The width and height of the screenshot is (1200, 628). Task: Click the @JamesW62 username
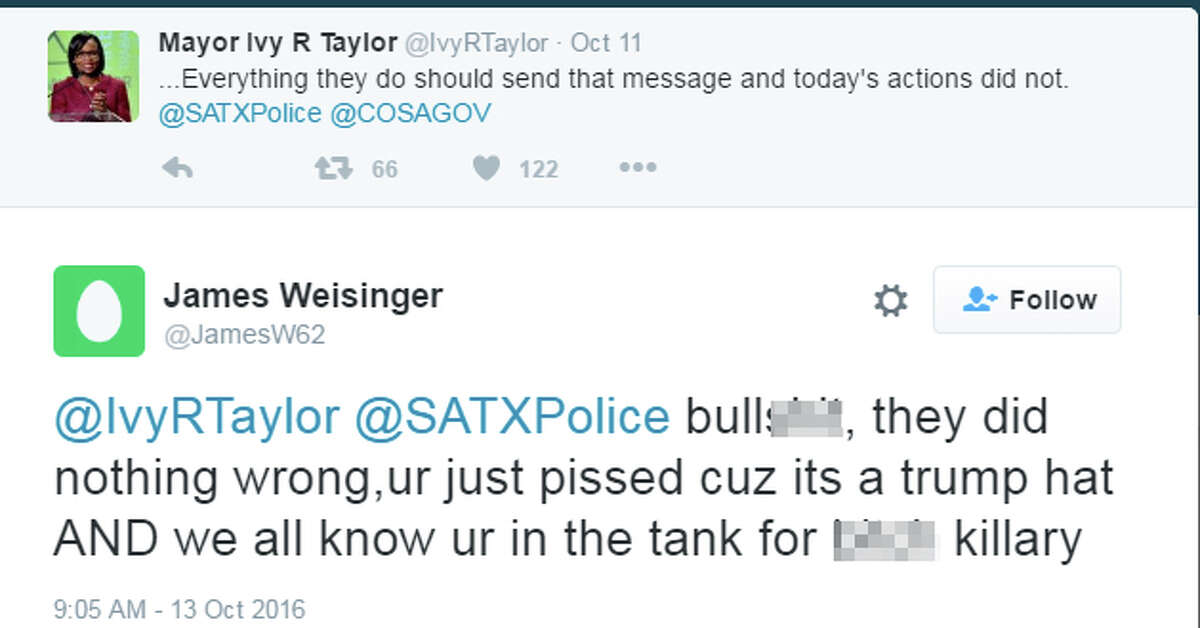[x=244, y=336]
